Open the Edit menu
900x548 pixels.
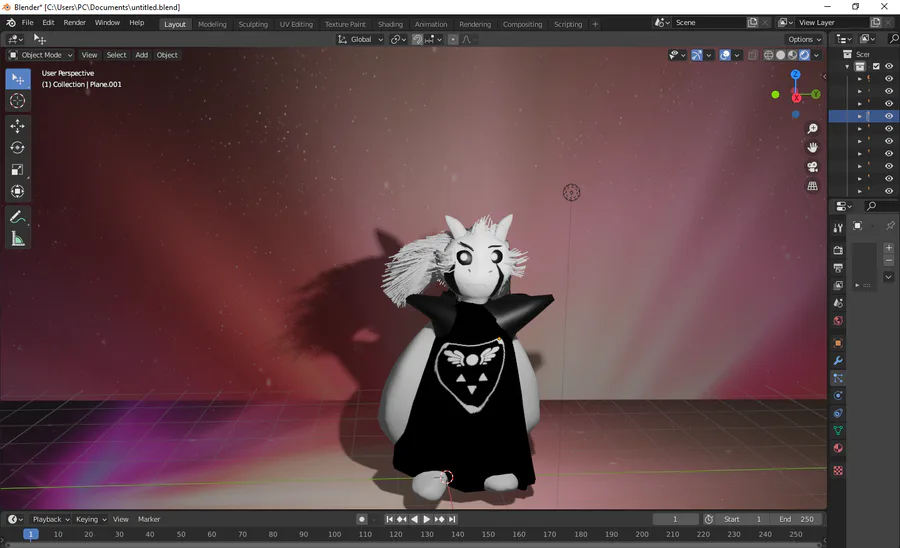(48, 23)
